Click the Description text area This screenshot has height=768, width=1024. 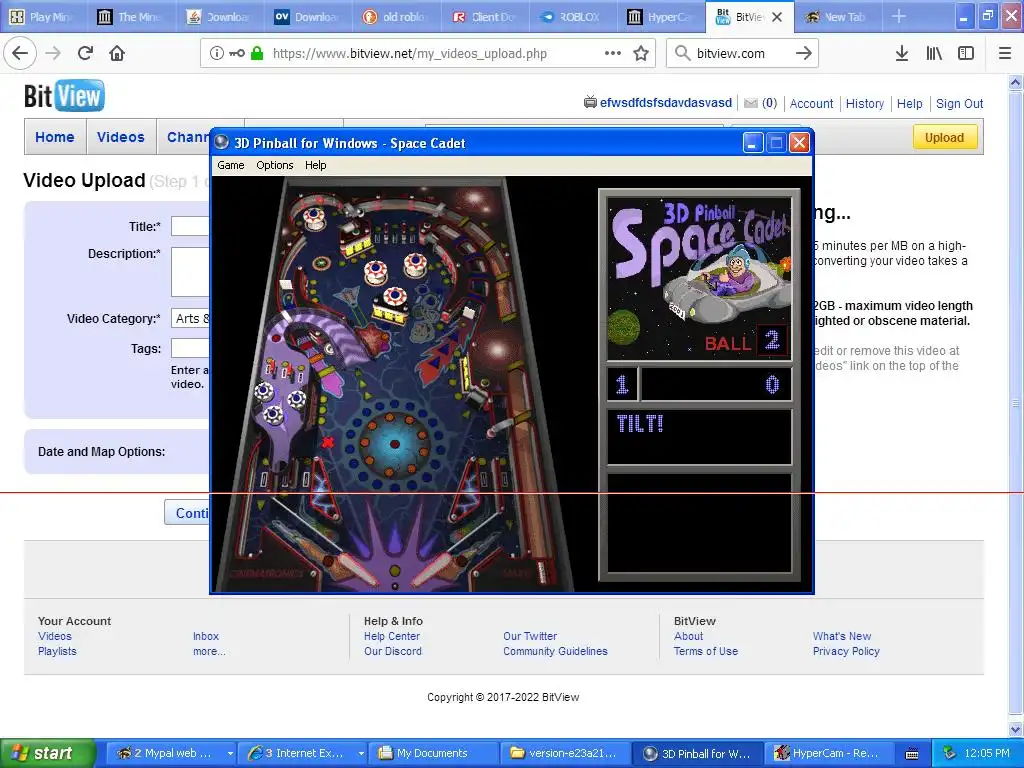190,272
